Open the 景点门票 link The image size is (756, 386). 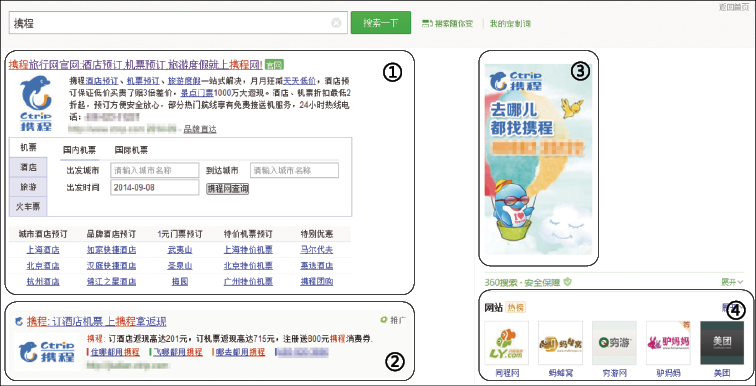[197, 92]
